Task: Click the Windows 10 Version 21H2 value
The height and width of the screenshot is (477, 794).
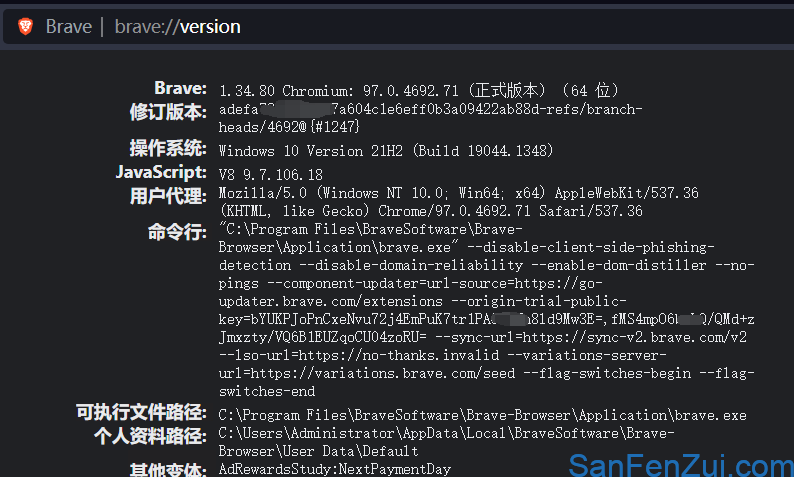Action: (386, 151)
